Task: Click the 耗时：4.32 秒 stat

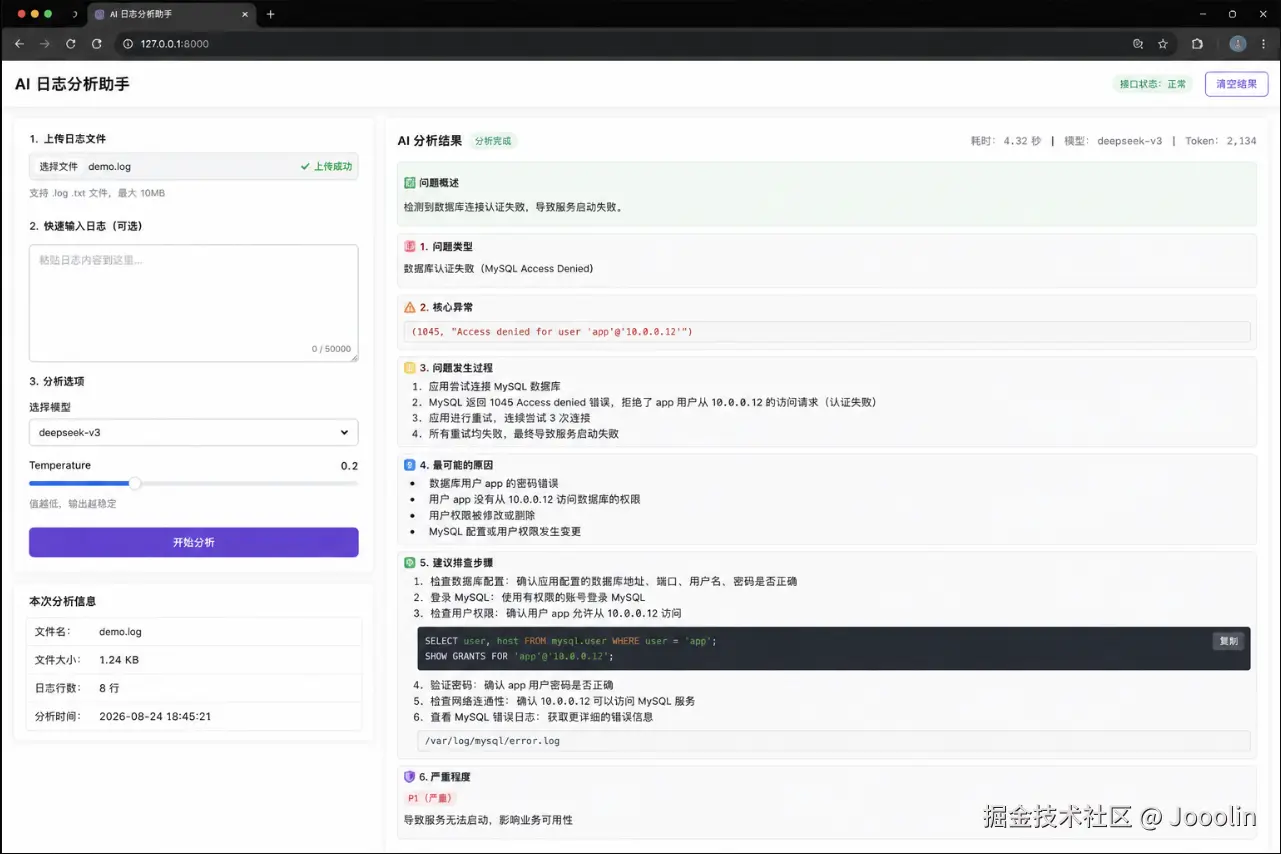Action: [x=1006, y=141]
